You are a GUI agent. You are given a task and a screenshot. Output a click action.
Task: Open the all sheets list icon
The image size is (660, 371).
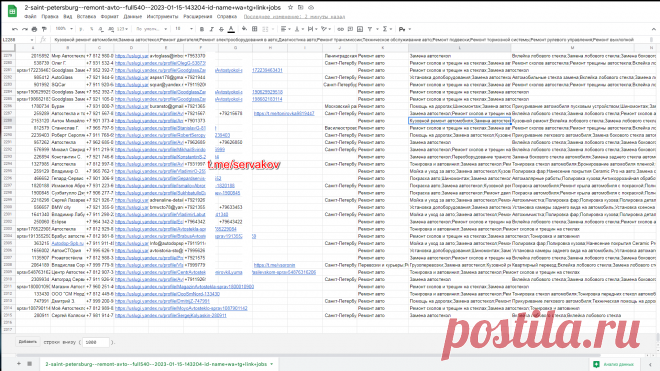29,363
